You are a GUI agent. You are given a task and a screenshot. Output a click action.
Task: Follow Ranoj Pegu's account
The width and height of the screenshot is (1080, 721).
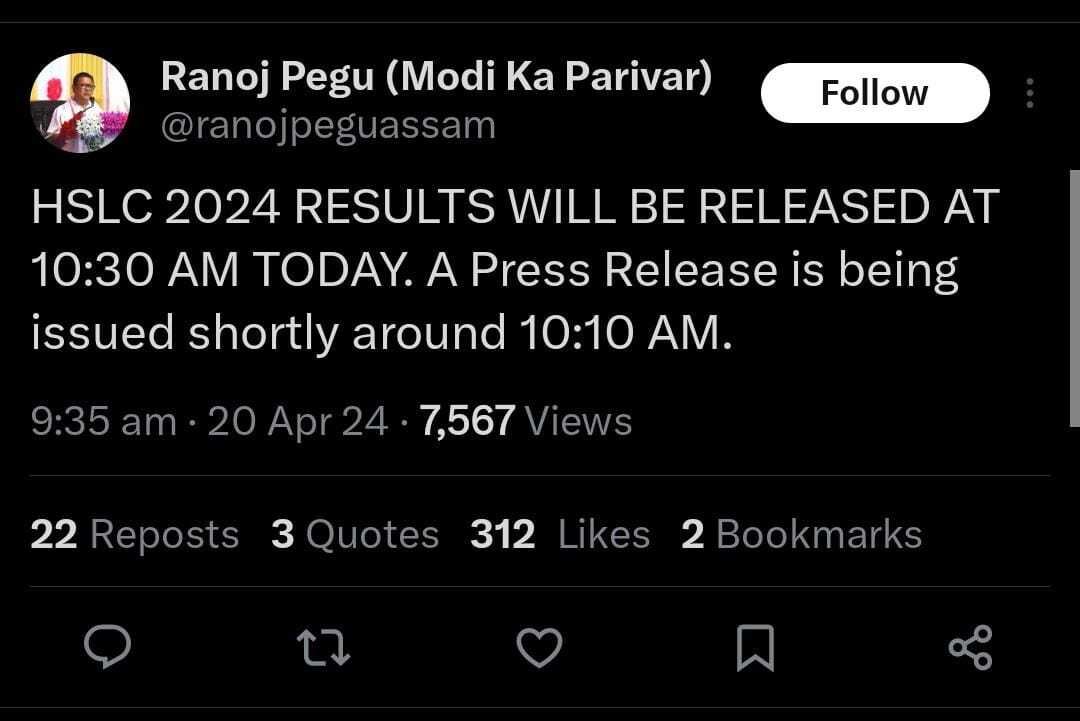pos(875,93)
